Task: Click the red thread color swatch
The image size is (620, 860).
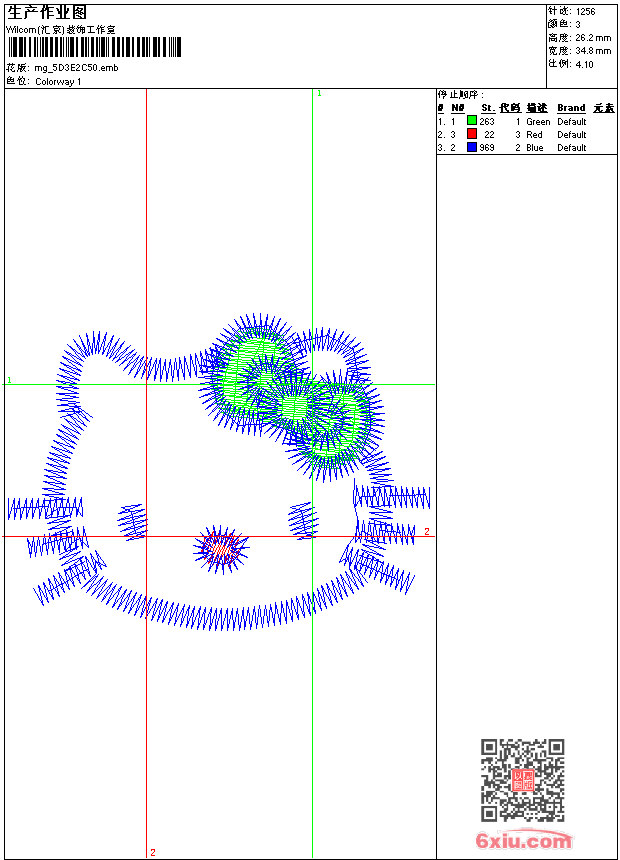Action: click(471, 133)
